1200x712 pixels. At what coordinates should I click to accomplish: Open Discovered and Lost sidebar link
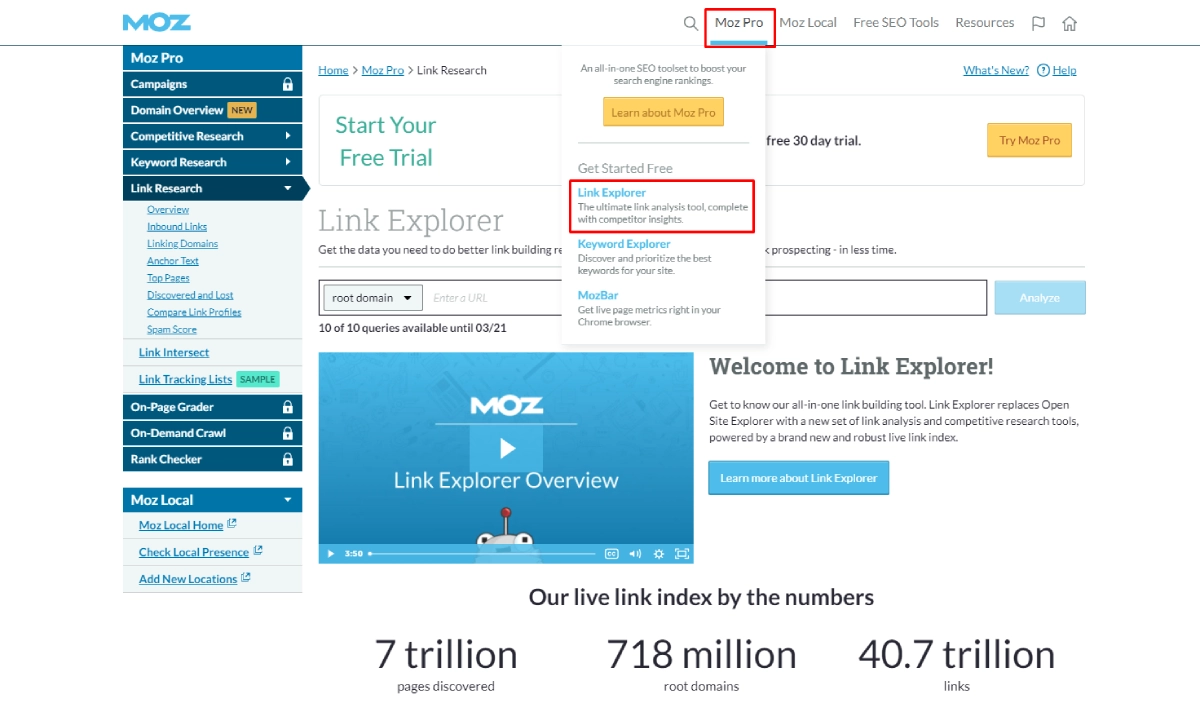[190, 295]
